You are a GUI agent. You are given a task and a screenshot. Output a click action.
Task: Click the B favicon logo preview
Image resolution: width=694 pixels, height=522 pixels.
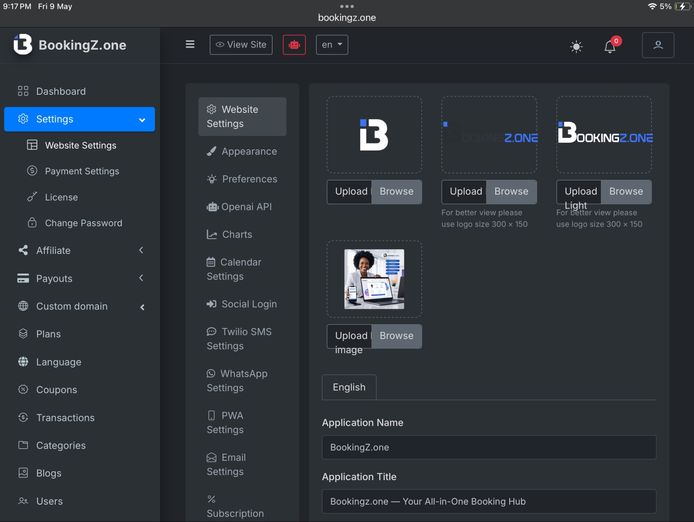[x=374, y=135]
